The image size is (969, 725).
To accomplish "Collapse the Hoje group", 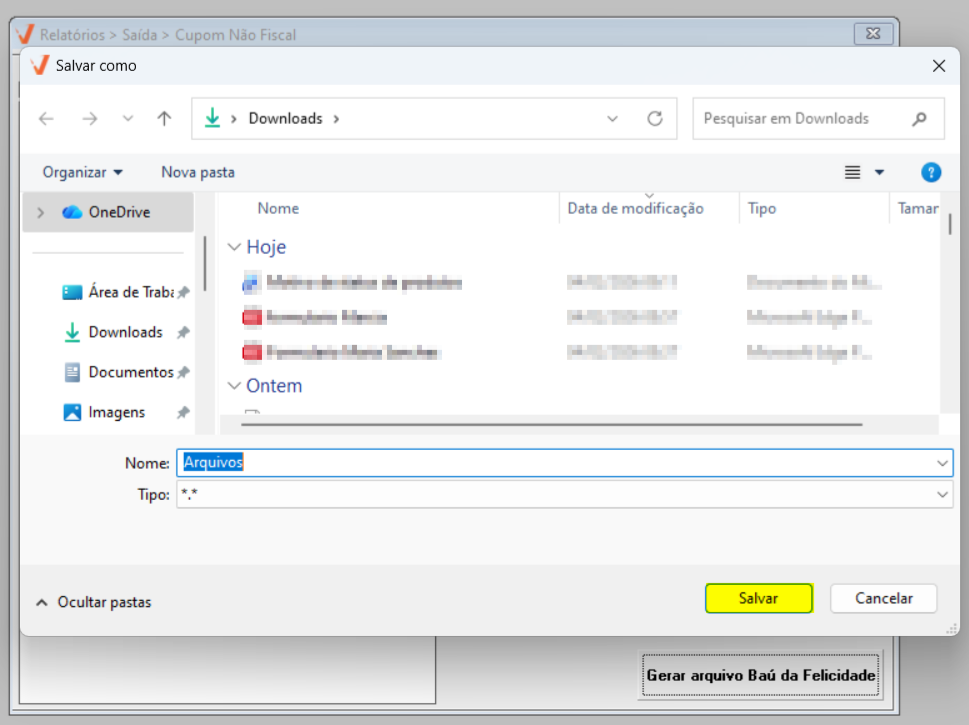I will coord(234,247).
